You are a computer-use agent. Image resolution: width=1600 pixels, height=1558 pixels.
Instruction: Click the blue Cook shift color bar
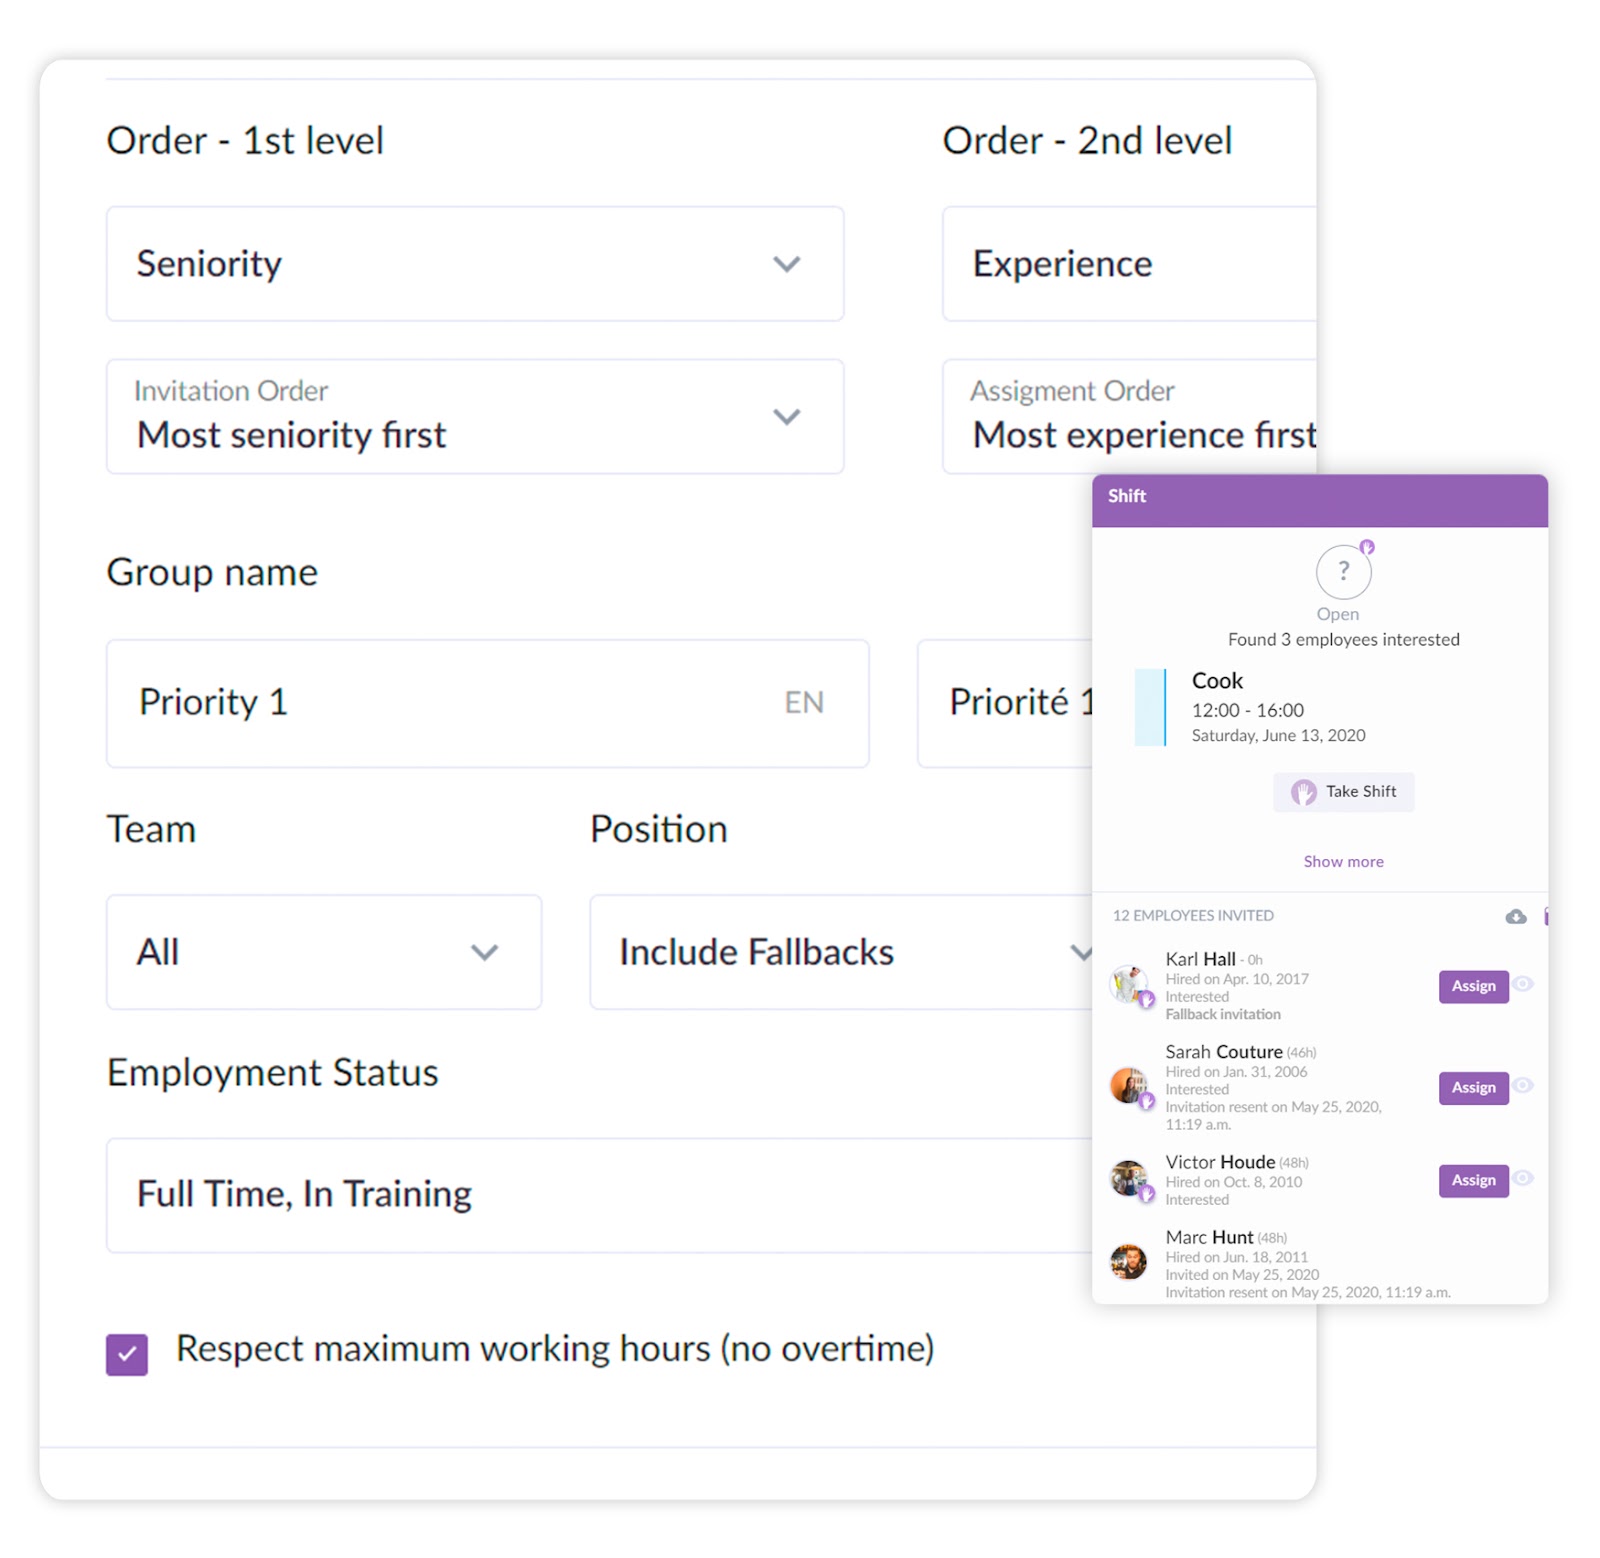(1150, 707)
